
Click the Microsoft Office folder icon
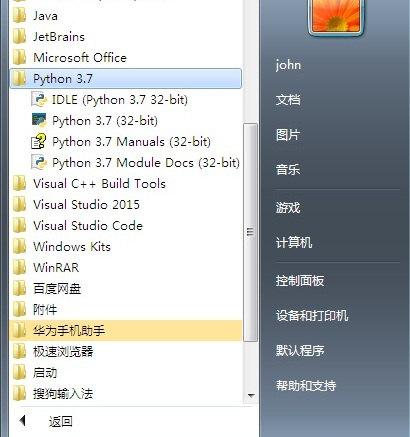tap(19, 58)
